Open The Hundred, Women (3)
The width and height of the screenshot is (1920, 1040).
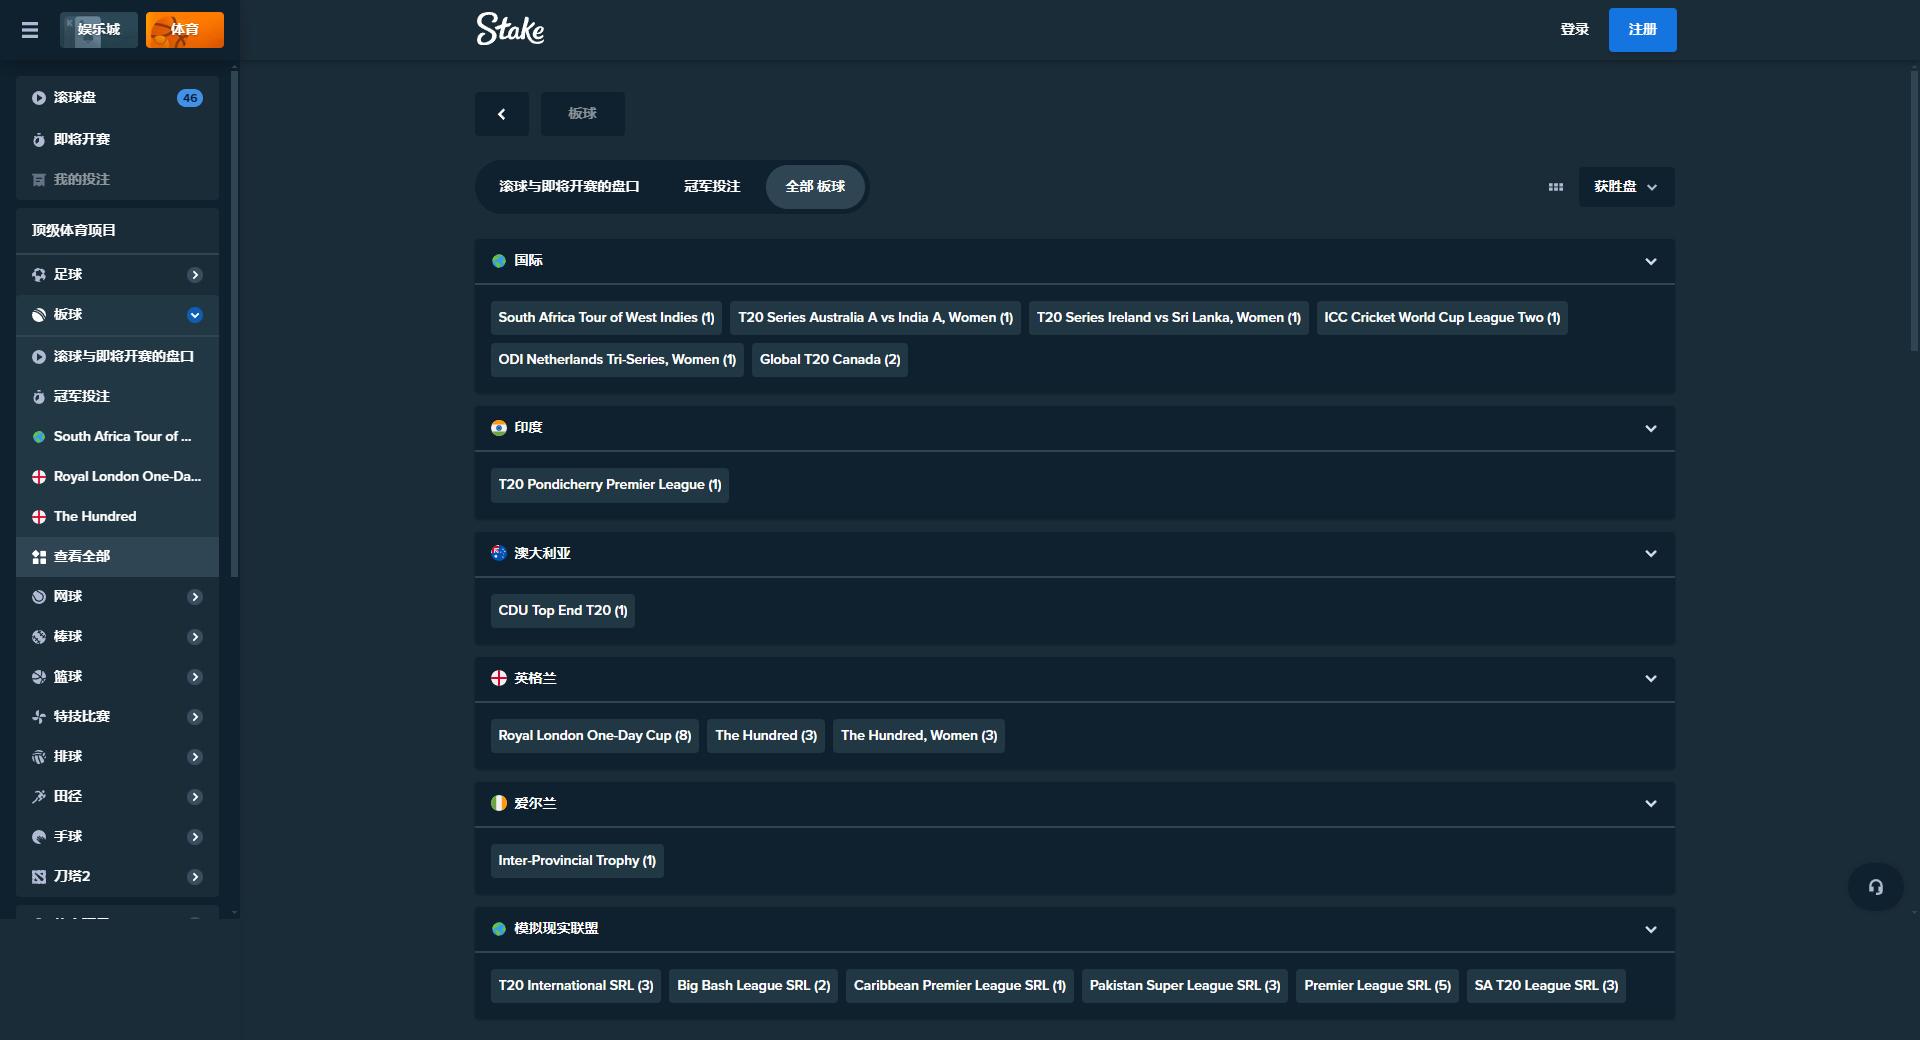919,736
